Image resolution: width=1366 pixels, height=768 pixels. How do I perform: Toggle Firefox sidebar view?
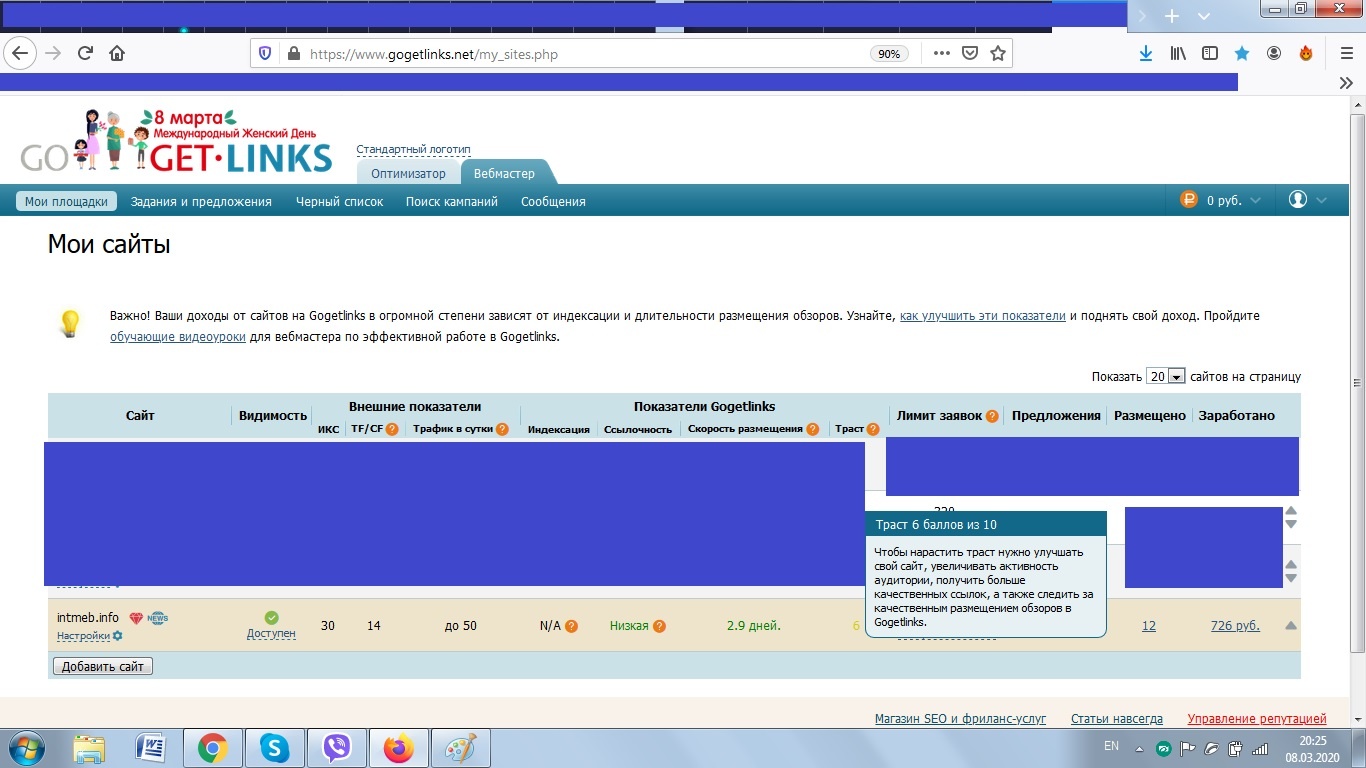(1210, 54)
